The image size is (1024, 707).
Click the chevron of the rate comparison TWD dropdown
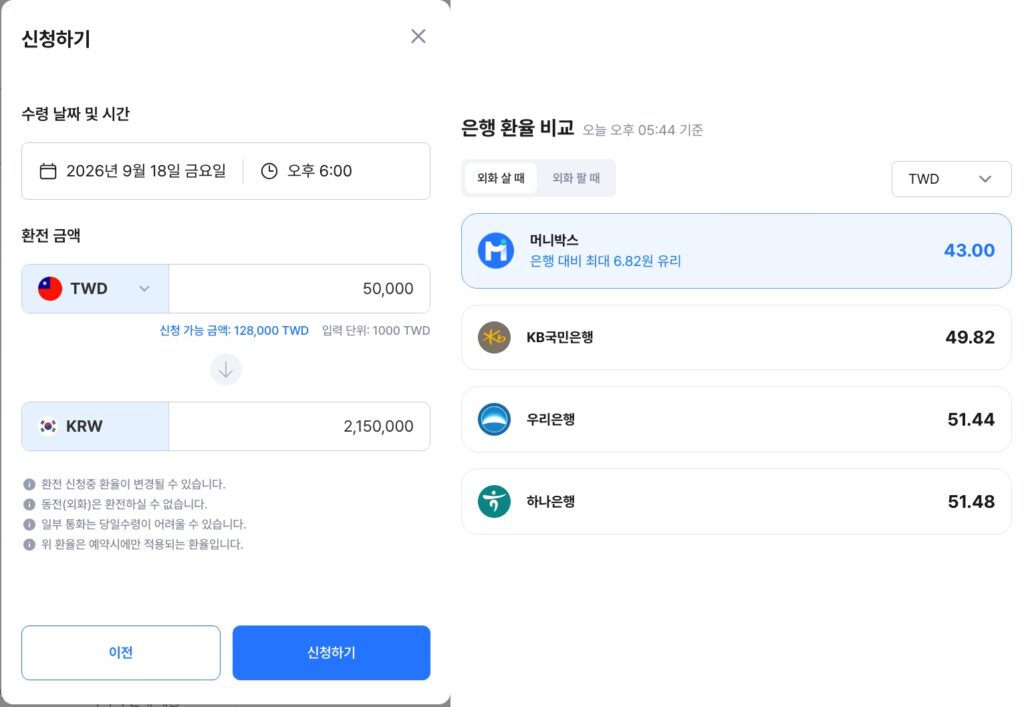pos(985,179)
